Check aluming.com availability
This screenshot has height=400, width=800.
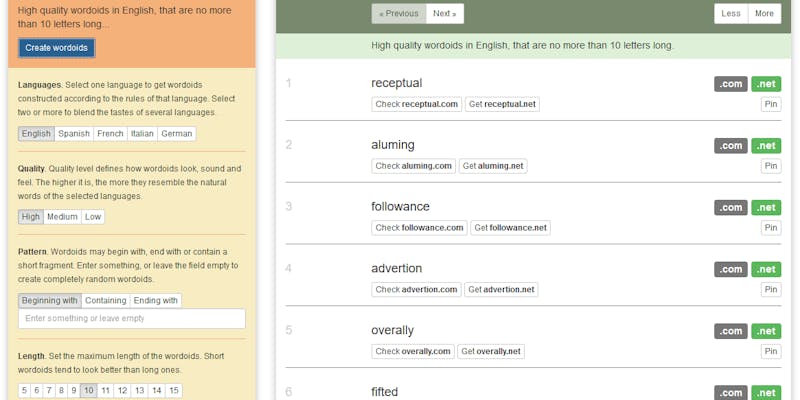pos(414,166)
